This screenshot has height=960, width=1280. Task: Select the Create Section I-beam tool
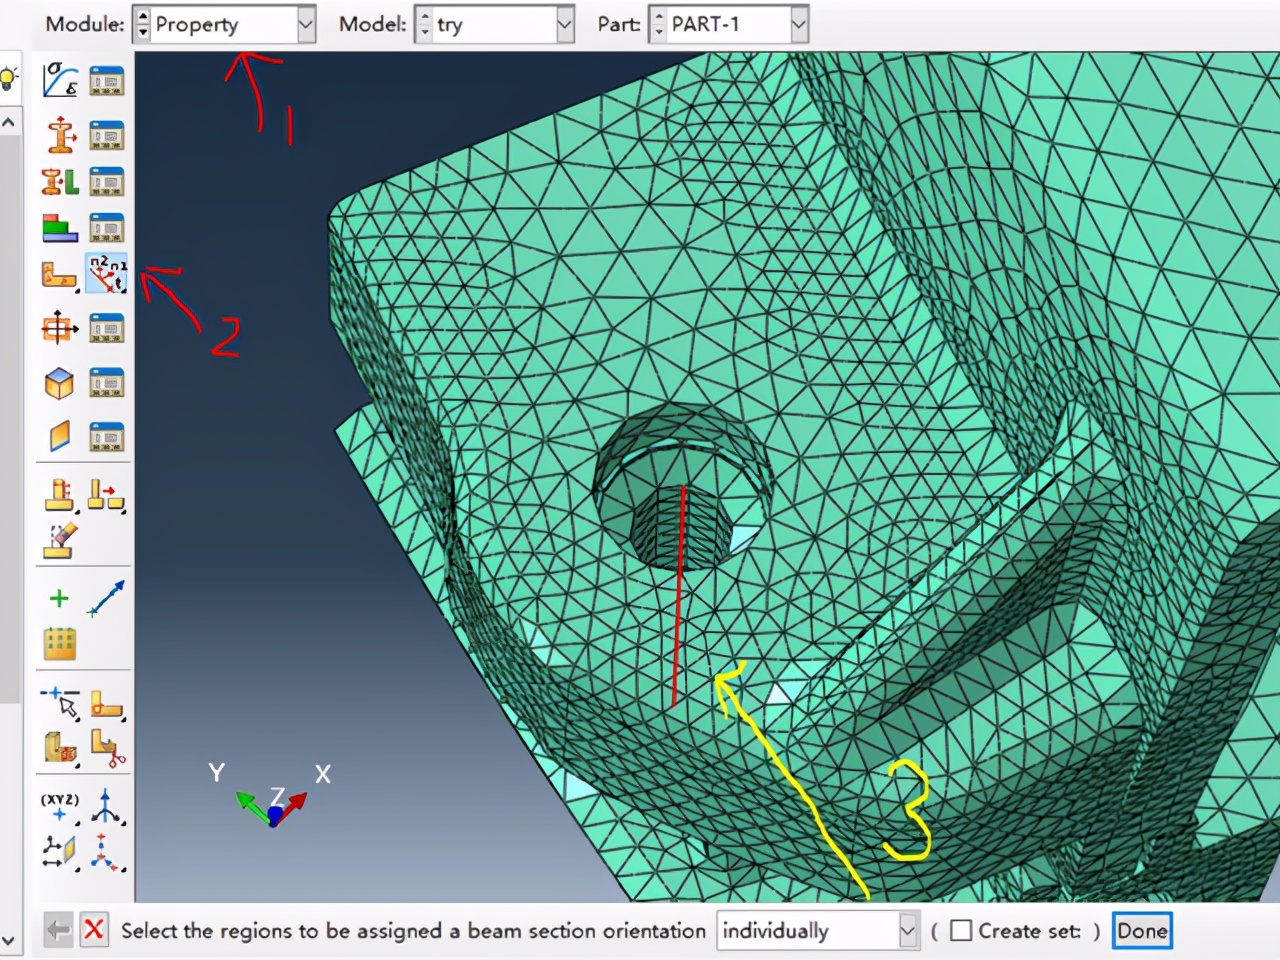click(x=60, y=134)
